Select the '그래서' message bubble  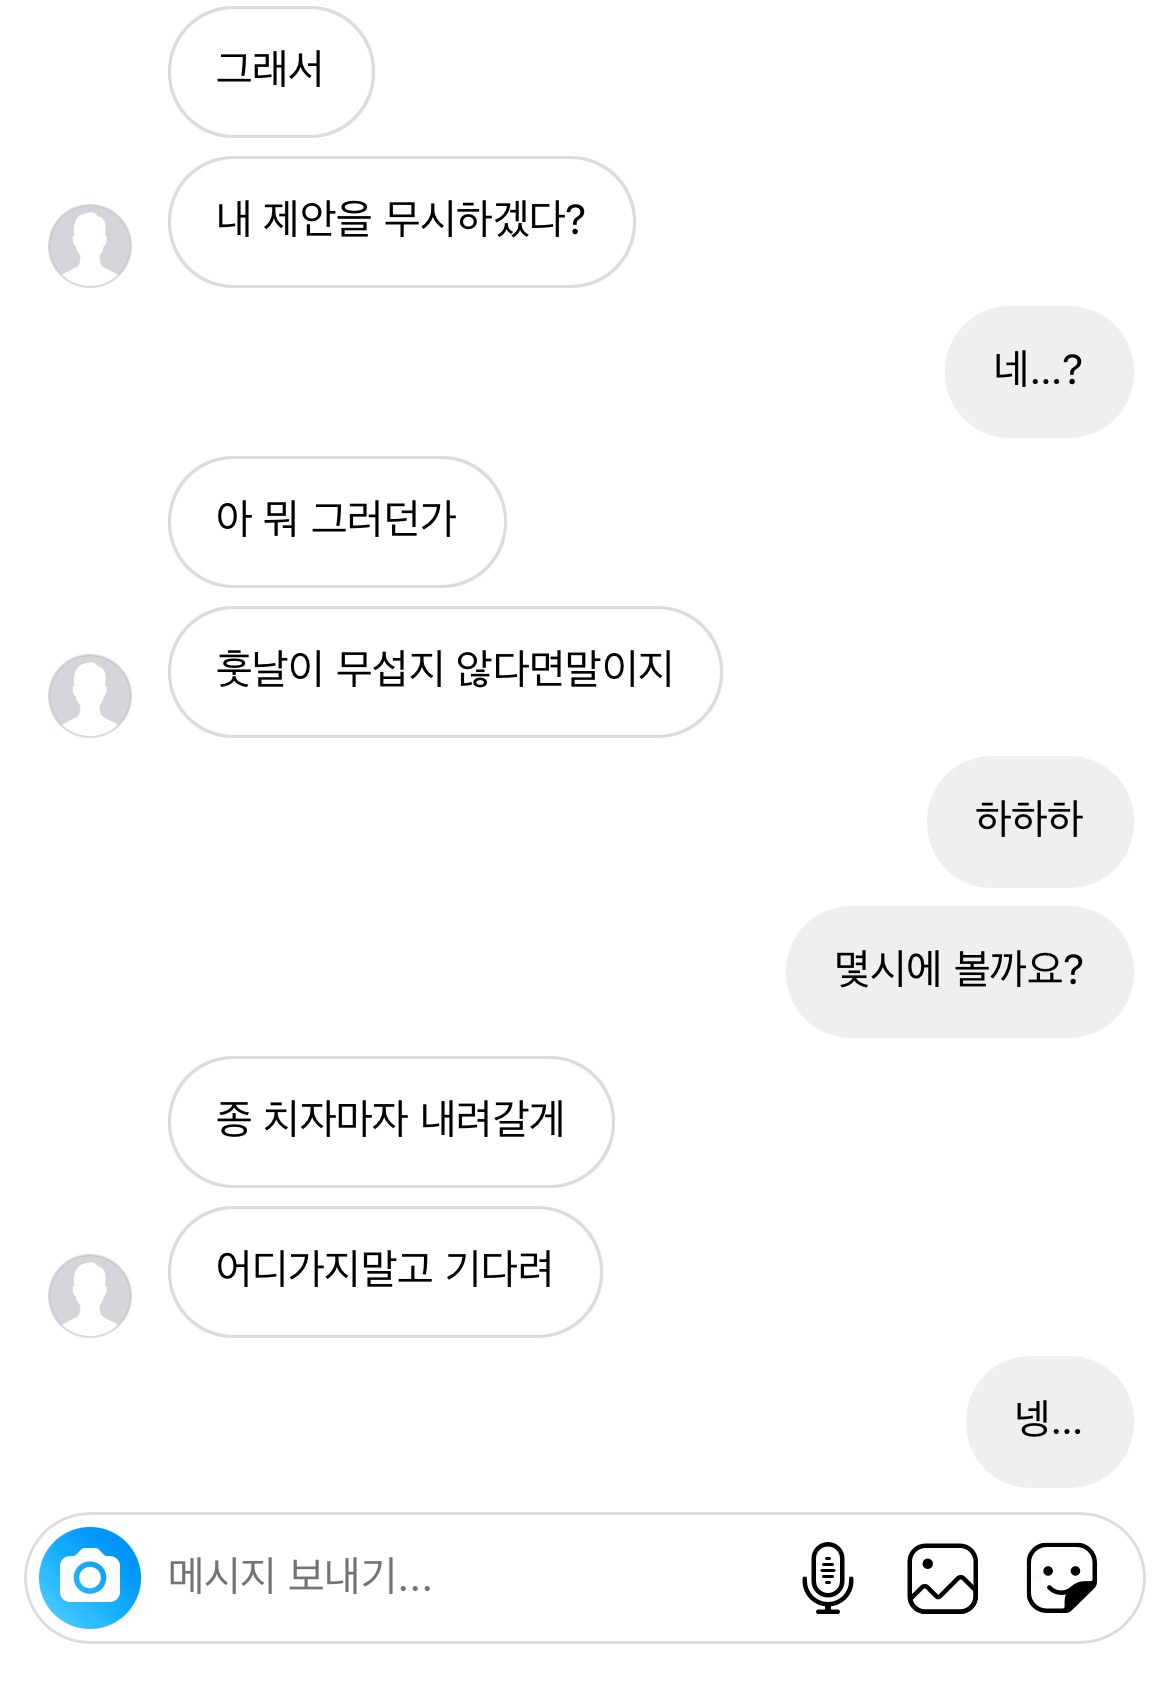(x=271, y=72)
